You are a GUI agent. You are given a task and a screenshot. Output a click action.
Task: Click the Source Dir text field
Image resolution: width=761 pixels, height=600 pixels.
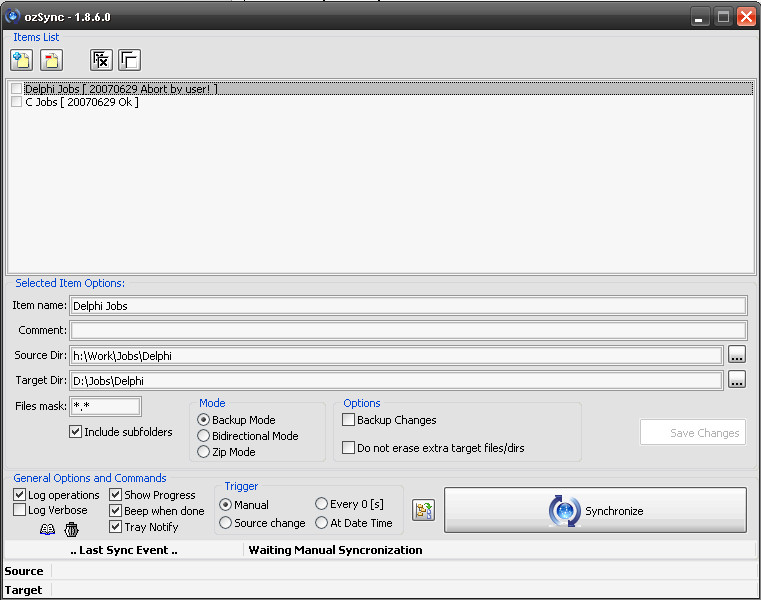coord(396,356)
